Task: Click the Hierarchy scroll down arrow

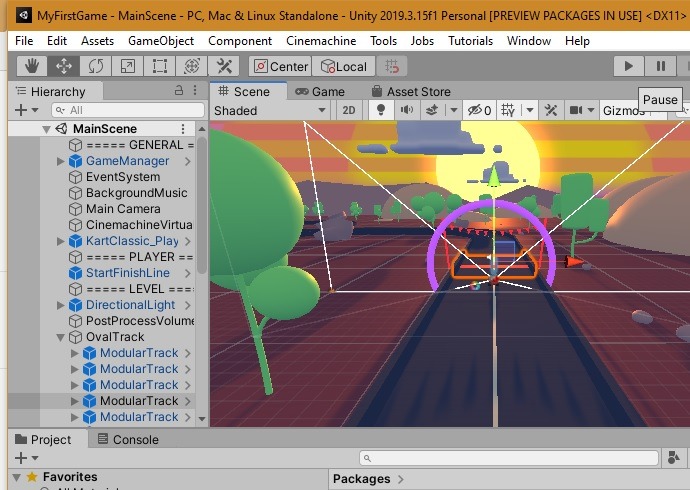Action: (x=202, y=418)
